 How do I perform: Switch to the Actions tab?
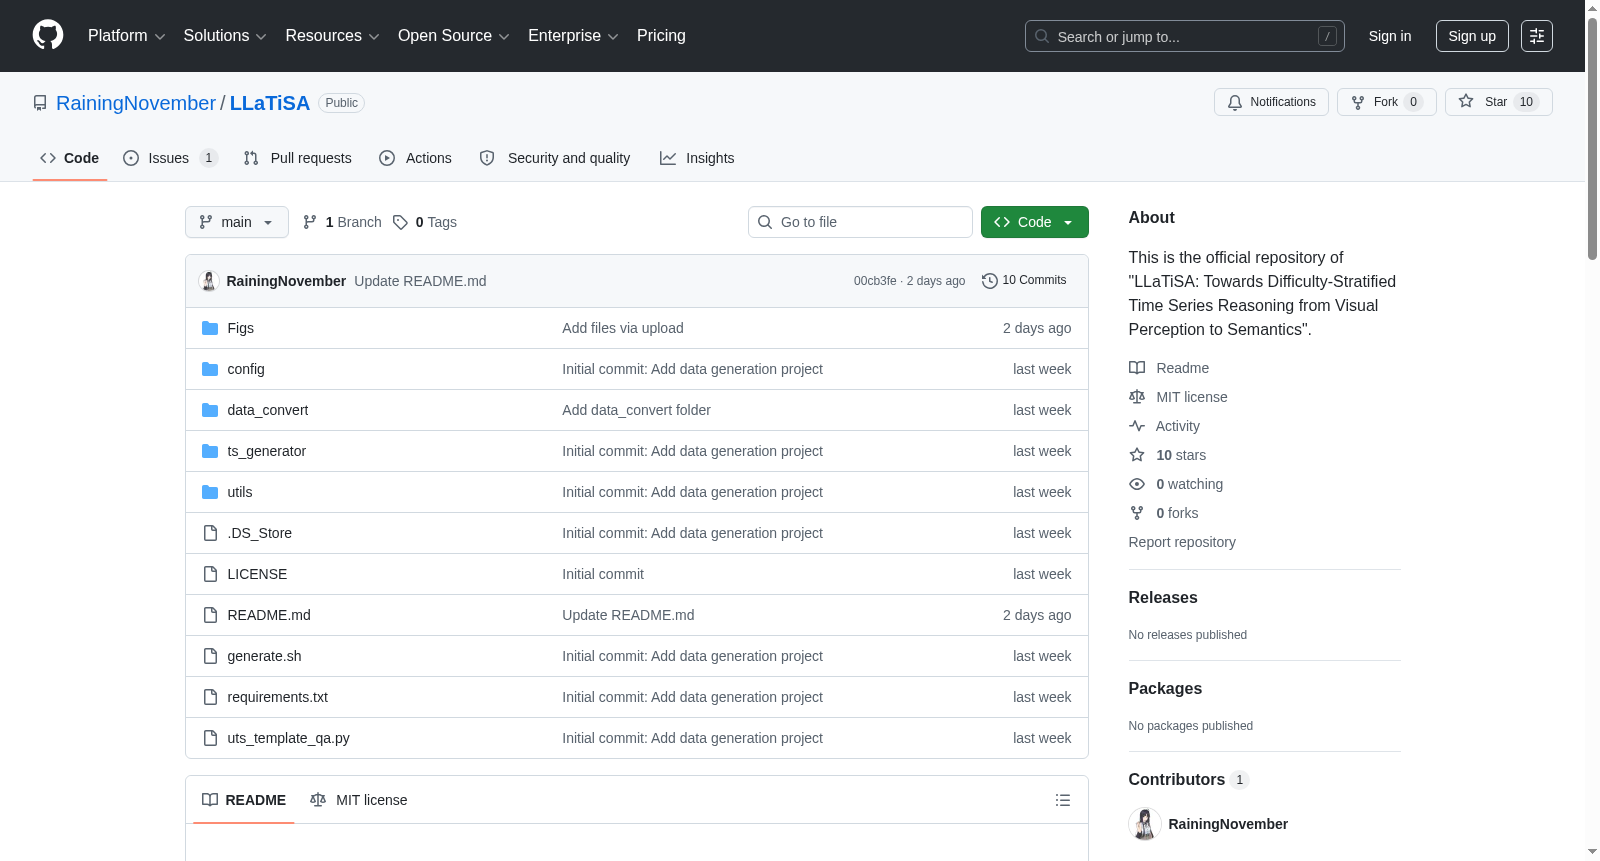pos(416,158)
